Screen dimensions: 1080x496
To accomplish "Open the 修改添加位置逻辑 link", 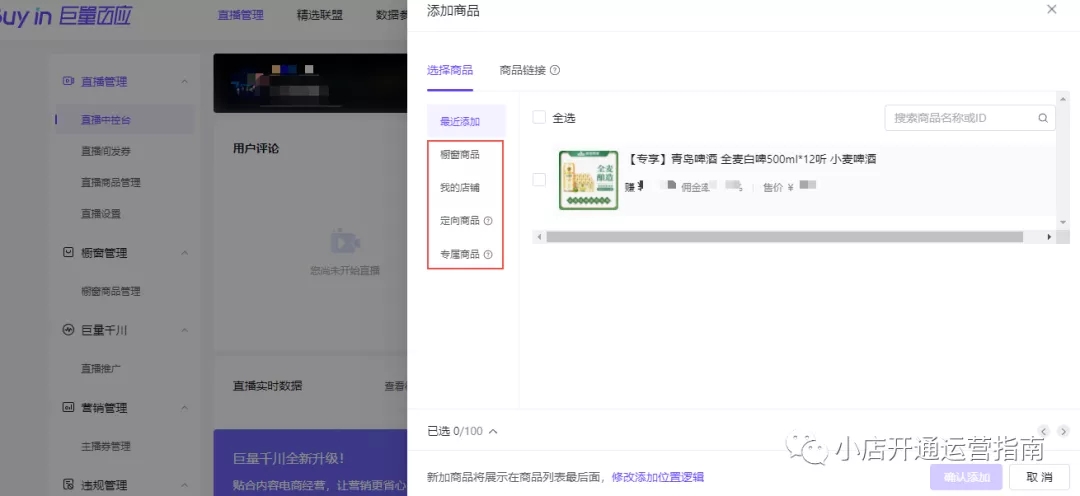I will [658, 477].
